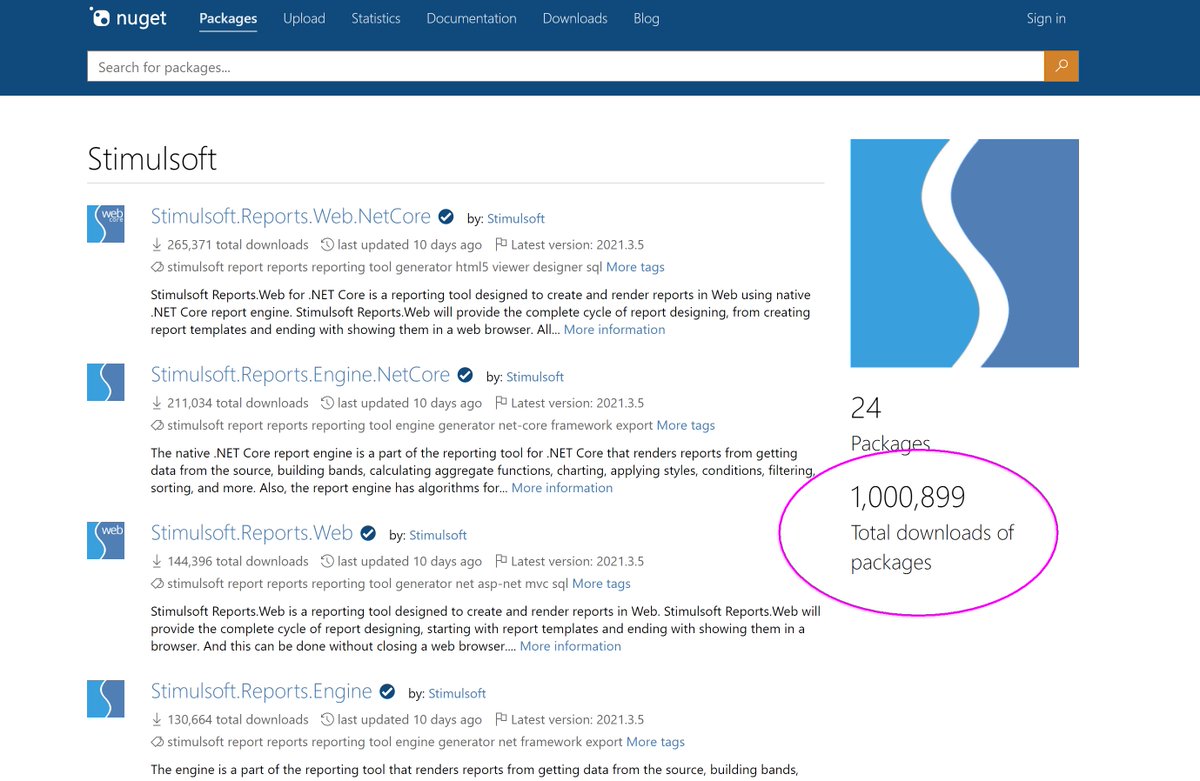Image resolution: width=1200 pixels, height=781 pixels.
Task: Click download icon by 144,396 total downloads
Action: click(x=157, y=561)
